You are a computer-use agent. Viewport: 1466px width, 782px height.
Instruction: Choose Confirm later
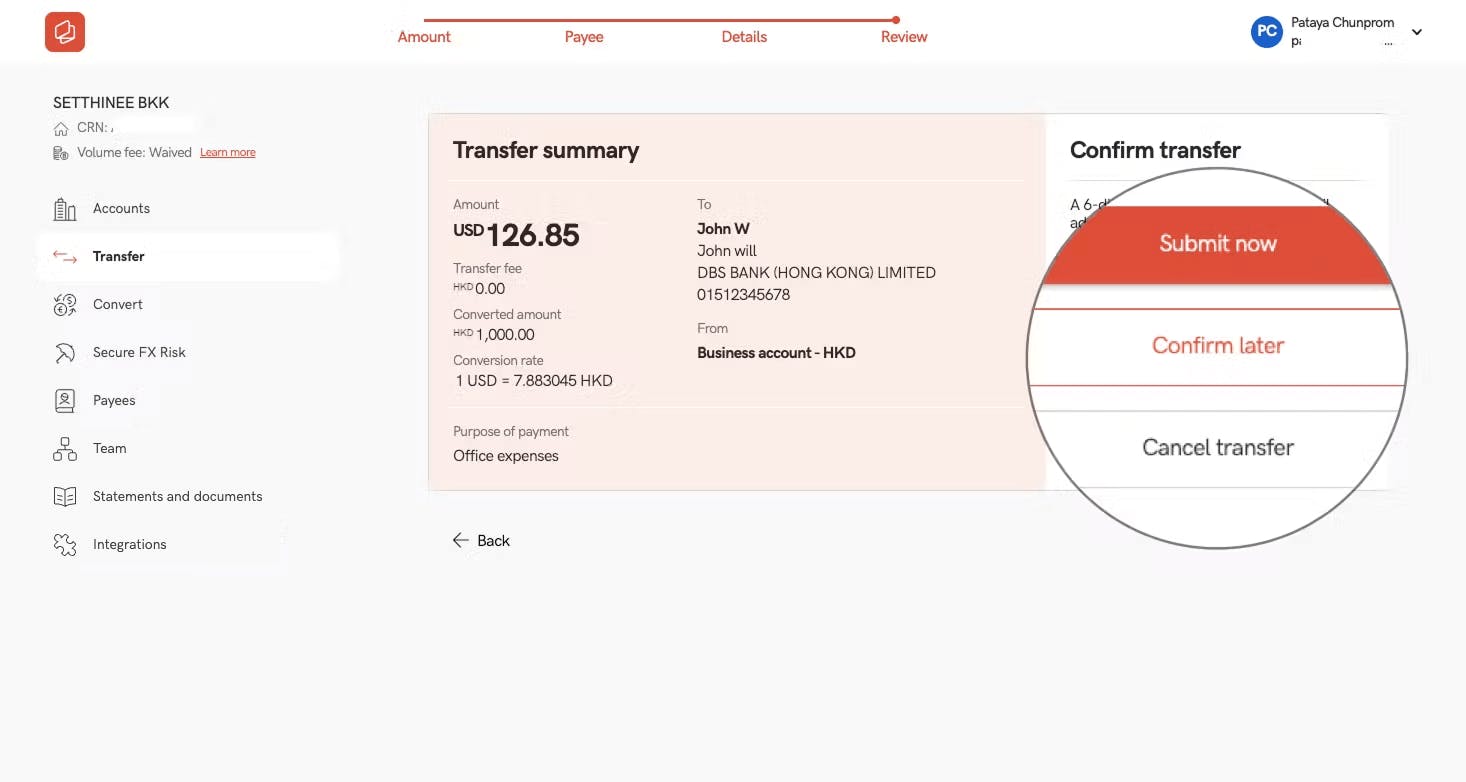(x=1217, y=346)
